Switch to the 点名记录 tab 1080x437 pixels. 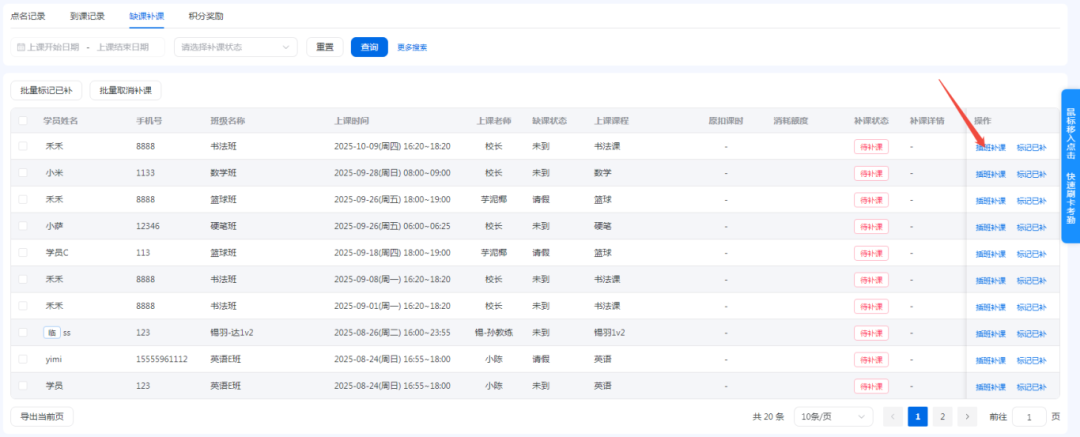pos(27,17)
